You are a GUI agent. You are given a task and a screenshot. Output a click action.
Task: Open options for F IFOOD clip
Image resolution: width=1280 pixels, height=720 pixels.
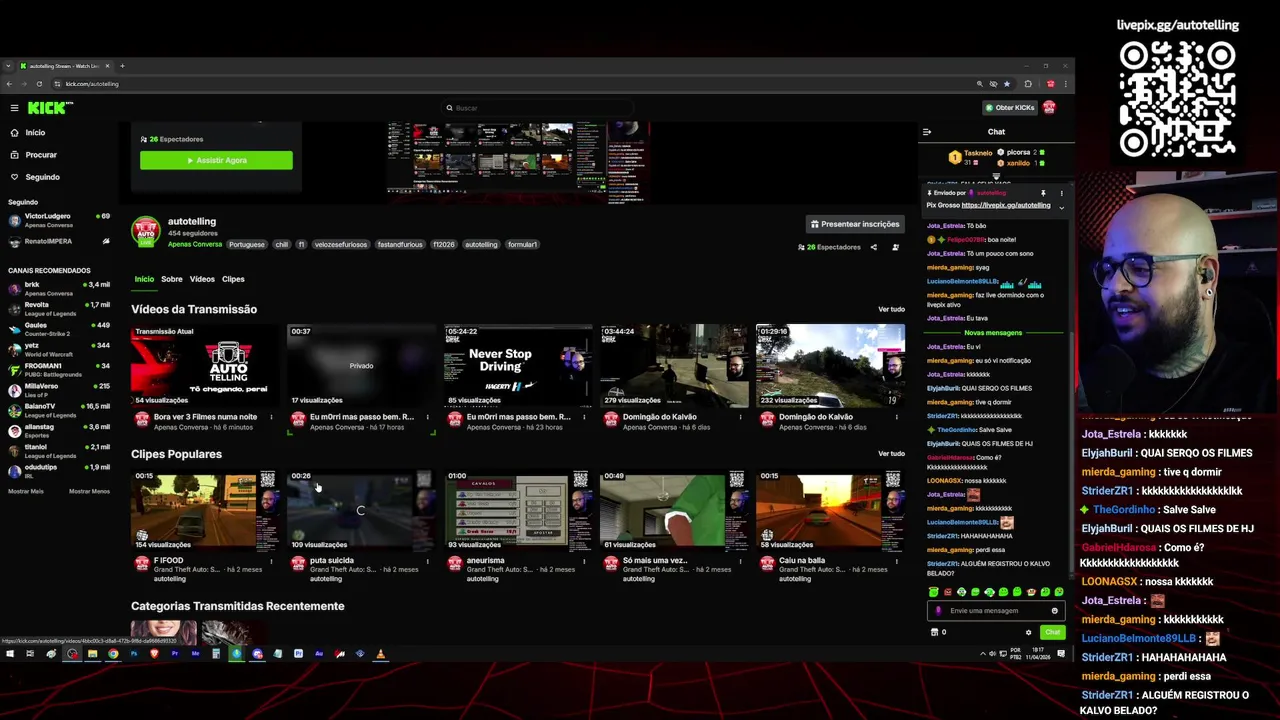[271, 561]
